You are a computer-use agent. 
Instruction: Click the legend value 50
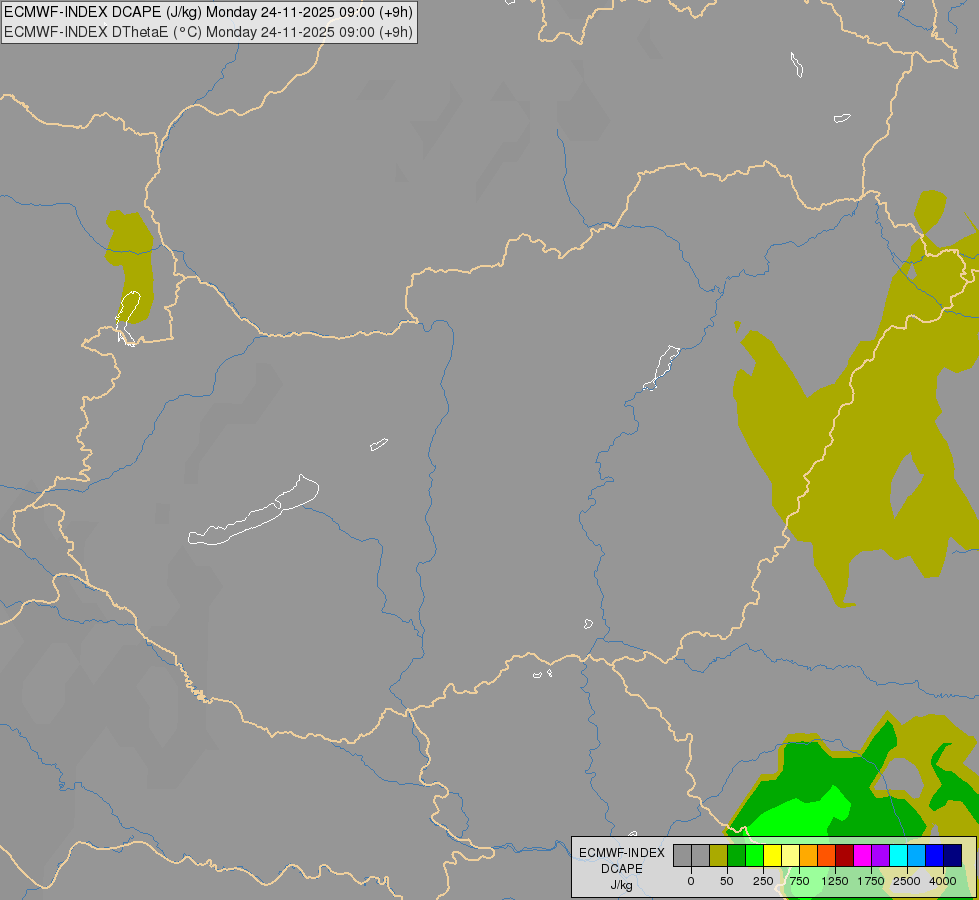point(727,881)
